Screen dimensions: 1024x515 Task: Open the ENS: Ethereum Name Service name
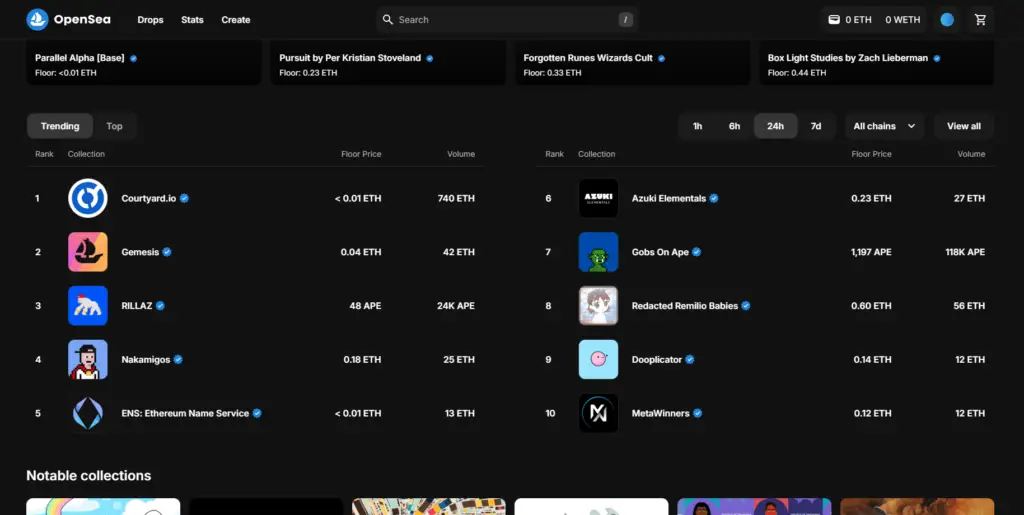(185, 413)
